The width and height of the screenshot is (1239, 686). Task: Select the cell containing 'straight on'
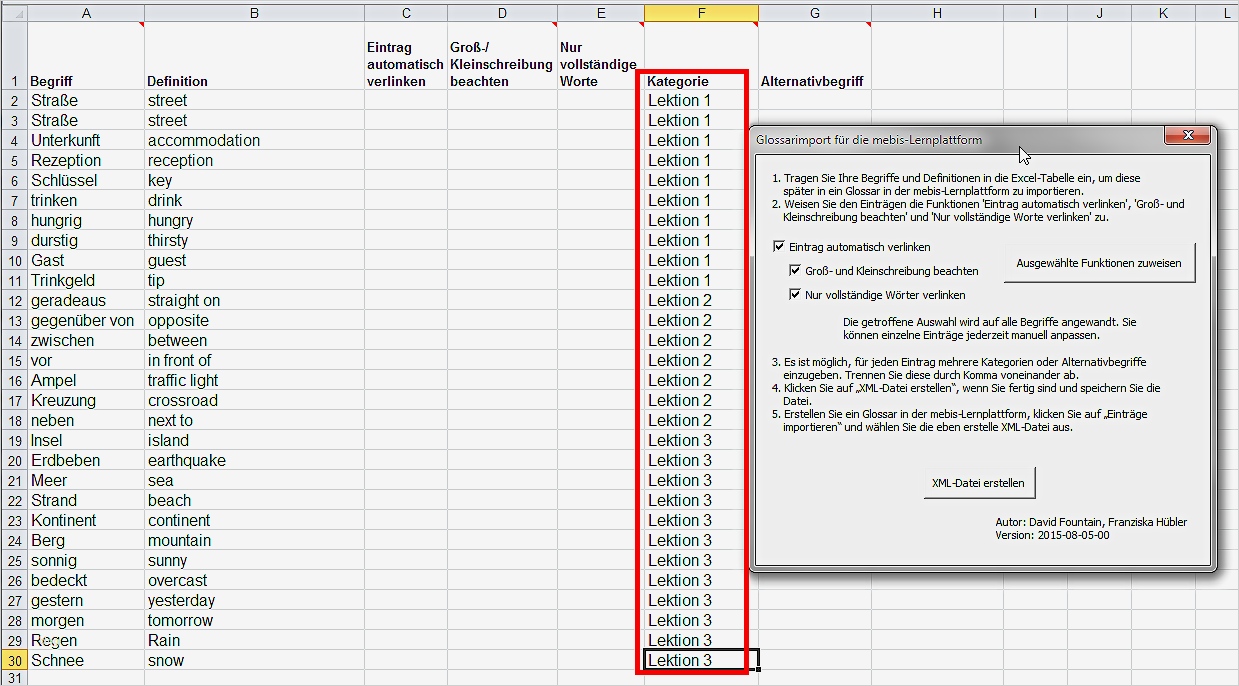255,300
